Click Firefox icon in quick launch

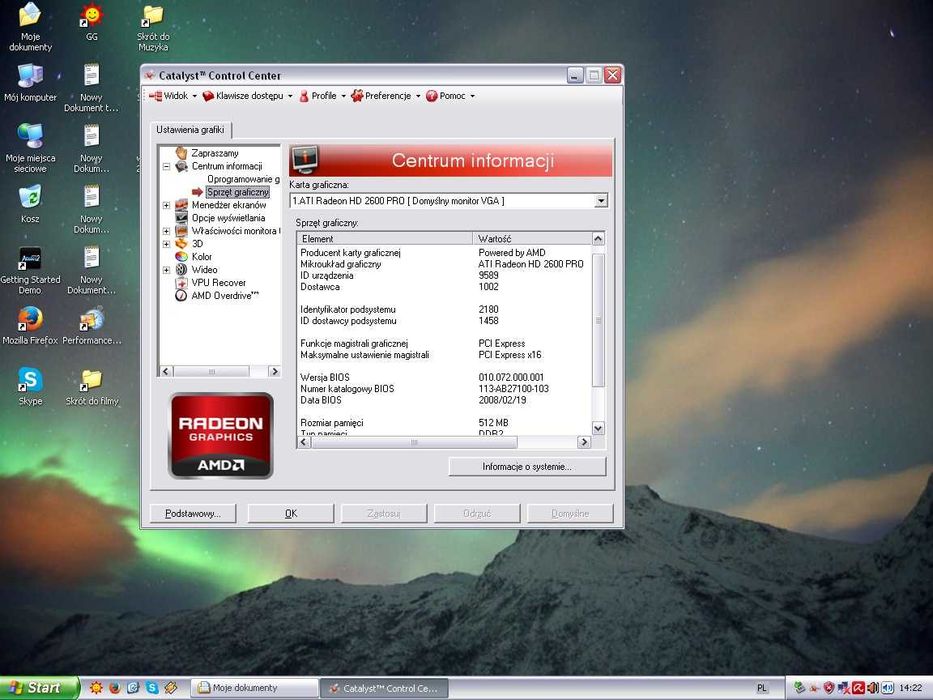click(x=114, y=688)
